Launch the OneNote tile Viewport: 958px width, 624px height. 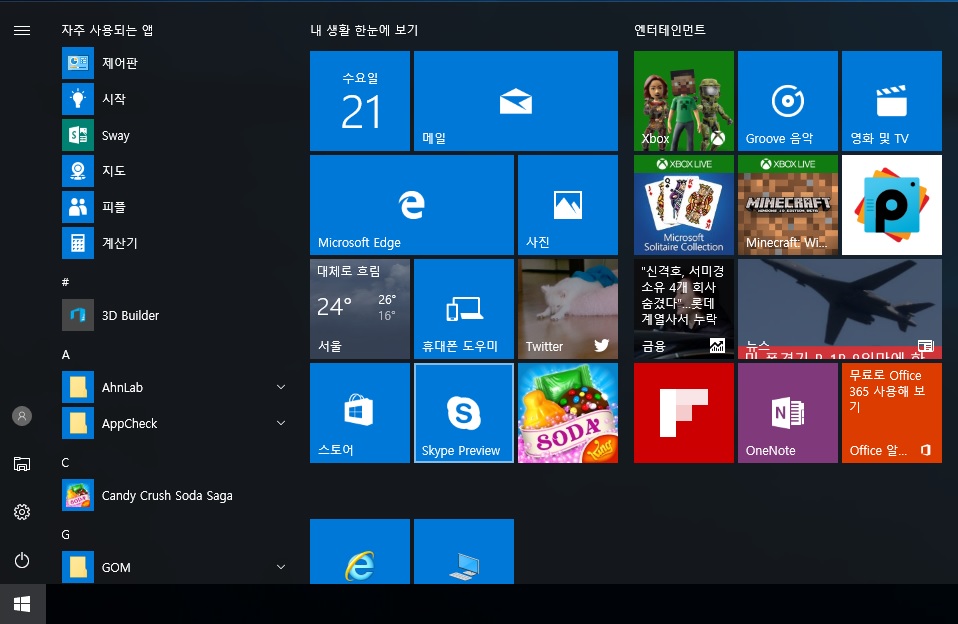[788, 413]
